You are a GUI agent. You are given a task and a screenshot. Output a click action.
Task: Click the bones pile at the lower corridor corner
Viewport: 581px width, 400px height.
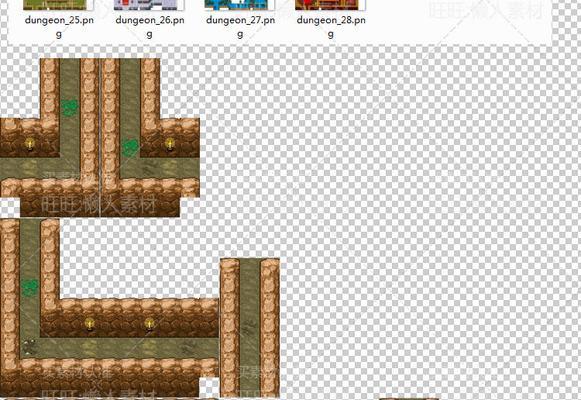tap(28, 346)
